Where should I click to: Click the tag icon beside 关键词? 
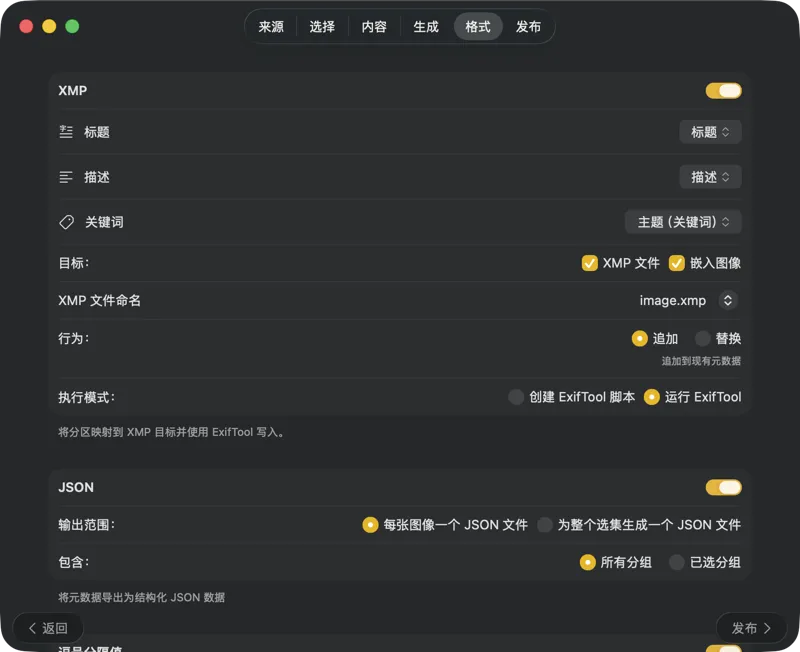(68, 222)
